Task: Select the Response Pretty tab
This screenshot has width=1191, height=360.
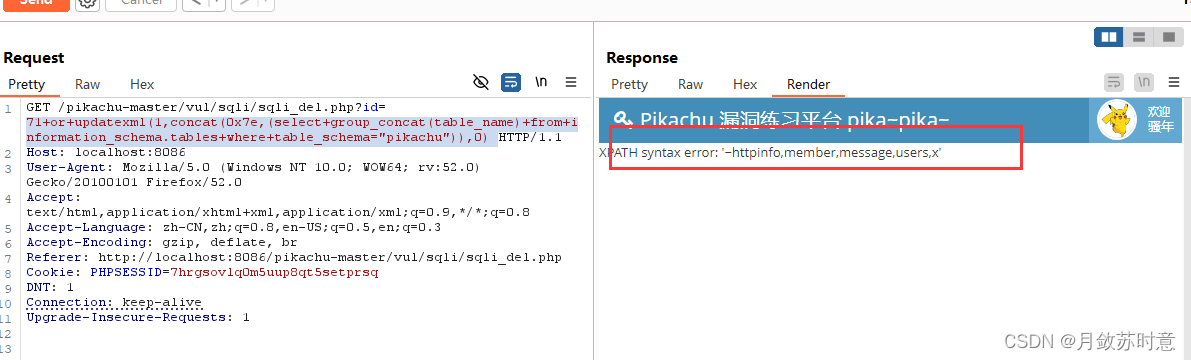Action: (629, 84)
